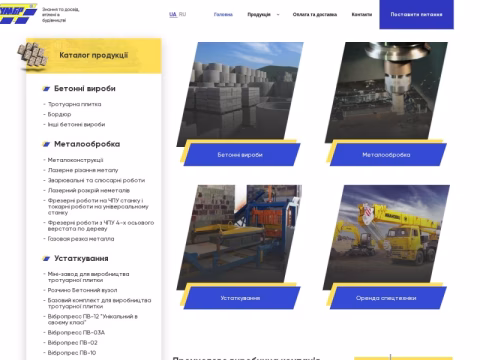Open Вібропрес ПВ-10 link
This screenshot has height=360, width=480.
pyautogui.click(x=72, y=353)
